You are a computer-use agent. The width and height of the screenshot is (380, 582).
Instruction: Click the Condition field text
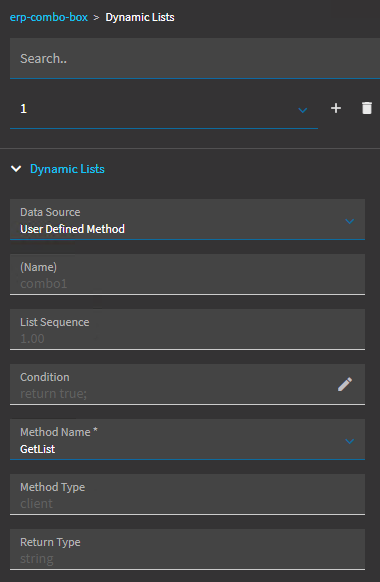click(x=53, y=393)
